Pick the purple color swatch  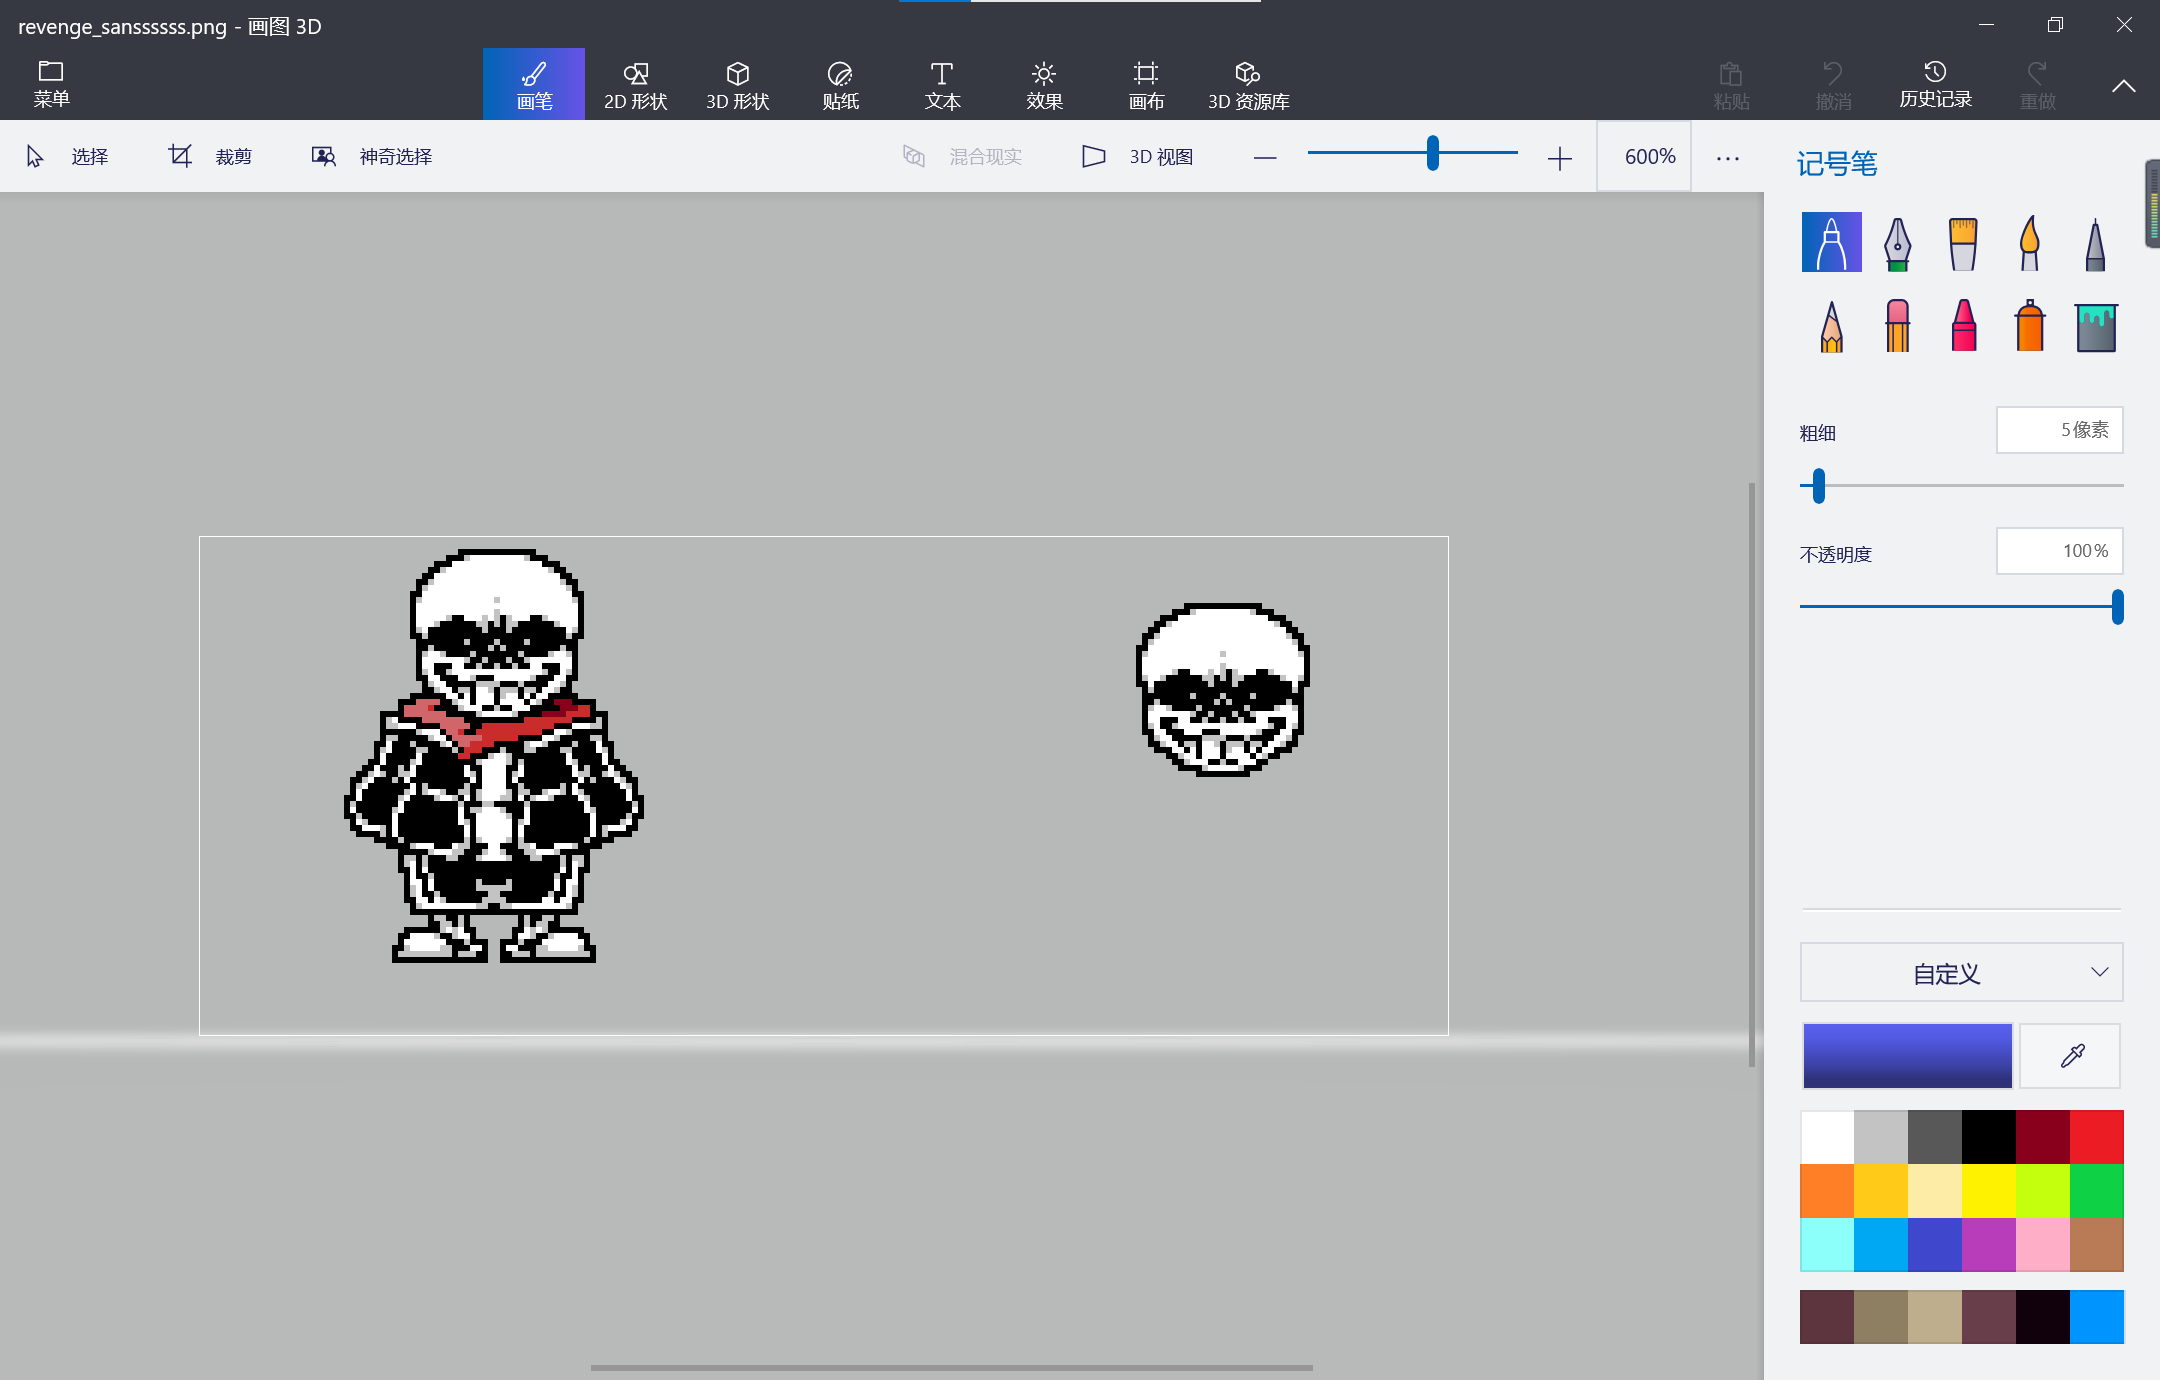[x=1989, y=1245]
